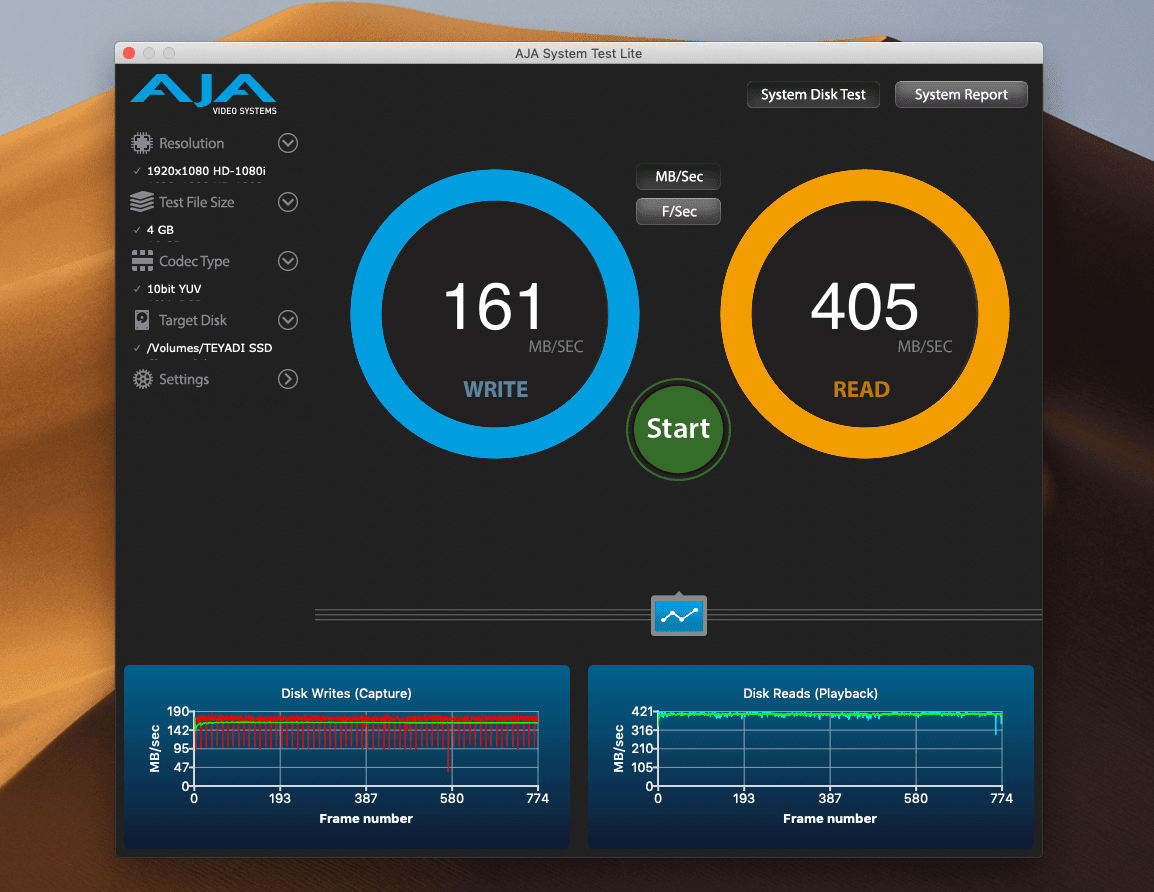
Task: Switch units to MB/Sec
Action: tap(679, 177)
